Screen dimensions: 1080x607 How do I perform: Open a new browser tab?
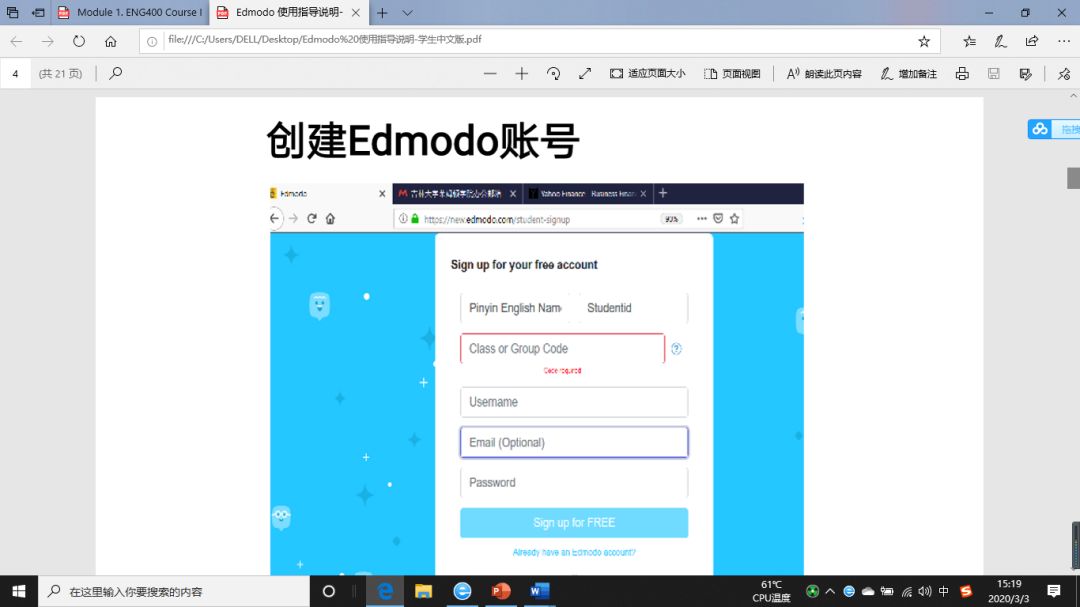(382, 12)
